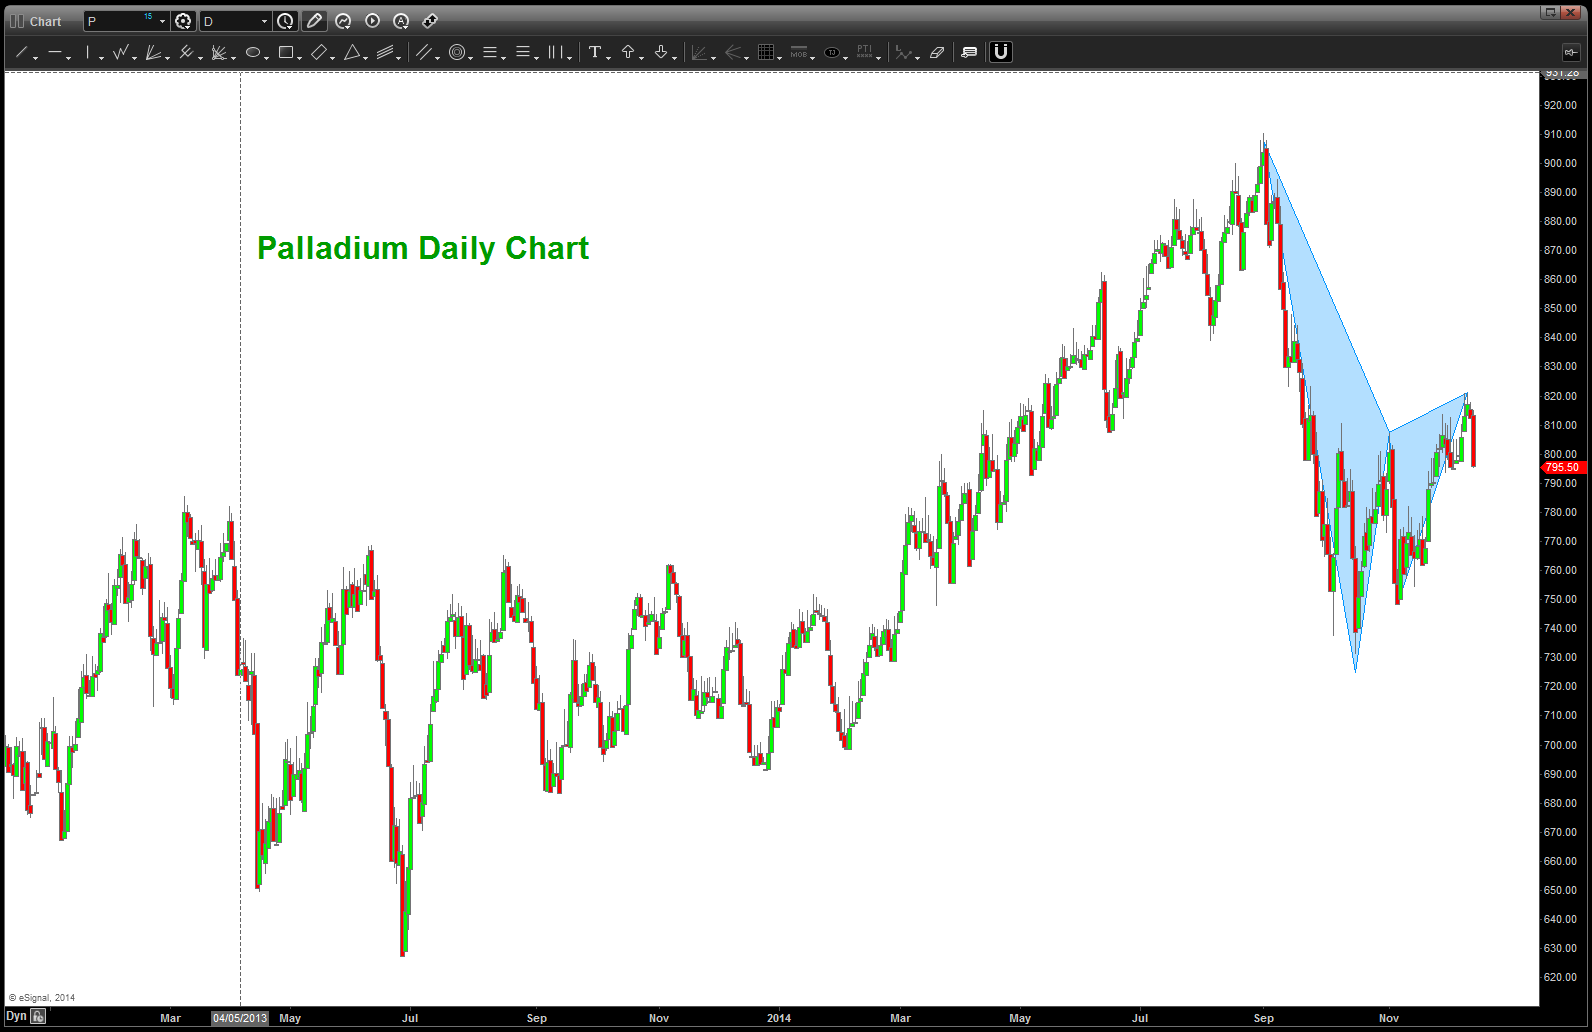Select the ellipse drawing tool
Viewport: 1592px width, 1032px height.
(x=253, y=52)
